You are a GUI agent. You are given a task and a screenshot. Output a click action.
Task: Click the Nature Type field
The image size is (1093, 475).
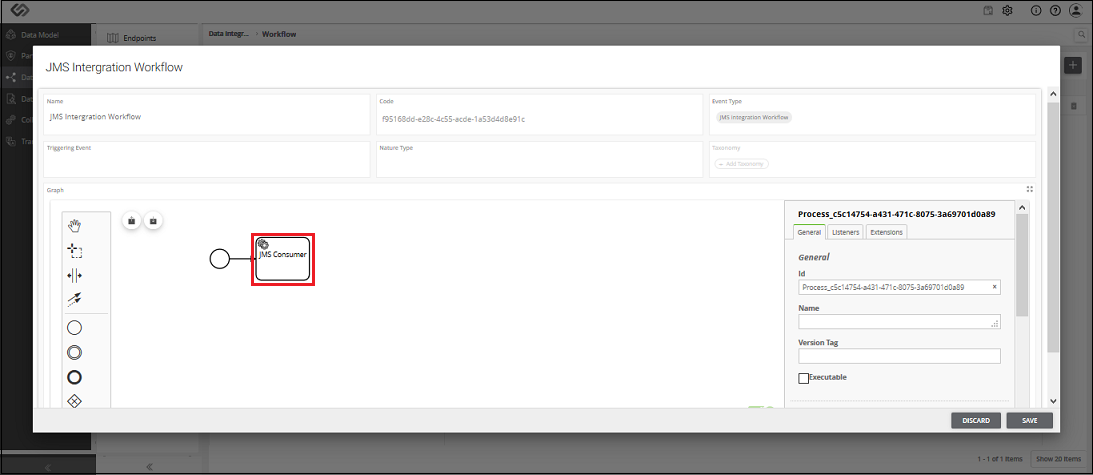(x=539, y=160)
